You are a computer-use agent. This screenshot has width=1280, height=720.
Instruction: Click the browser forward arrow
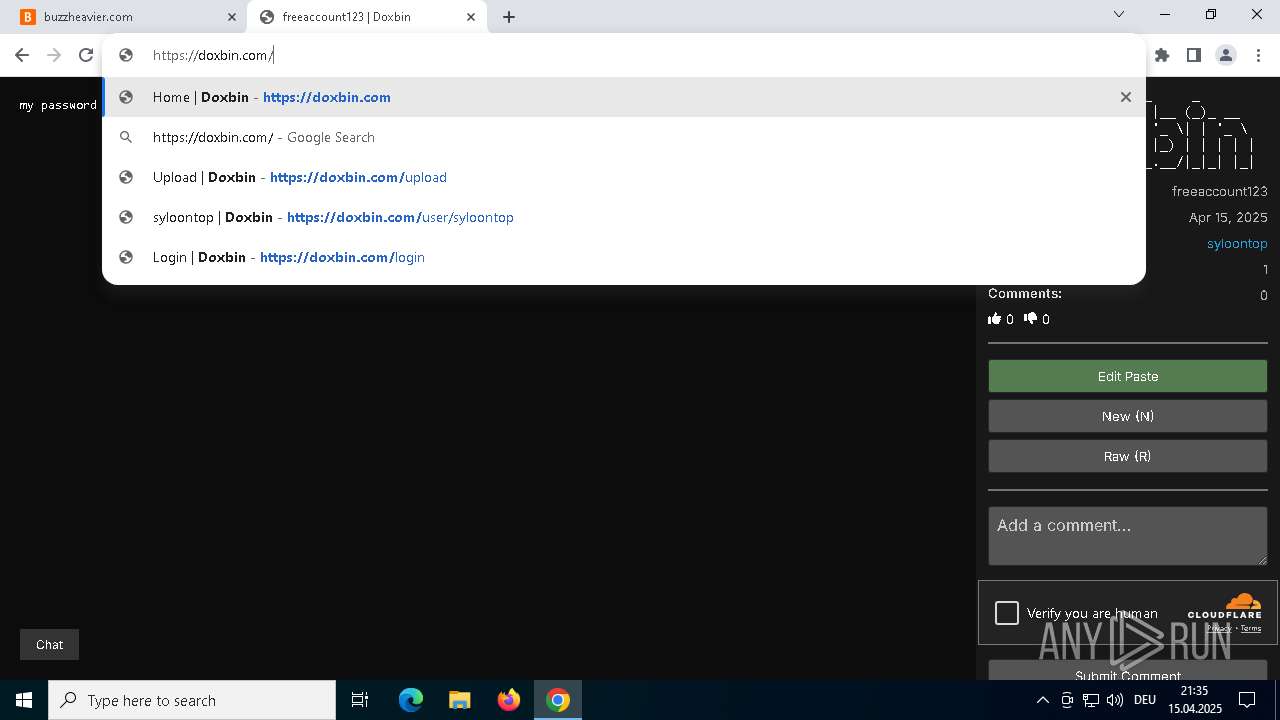coord(54,55)
